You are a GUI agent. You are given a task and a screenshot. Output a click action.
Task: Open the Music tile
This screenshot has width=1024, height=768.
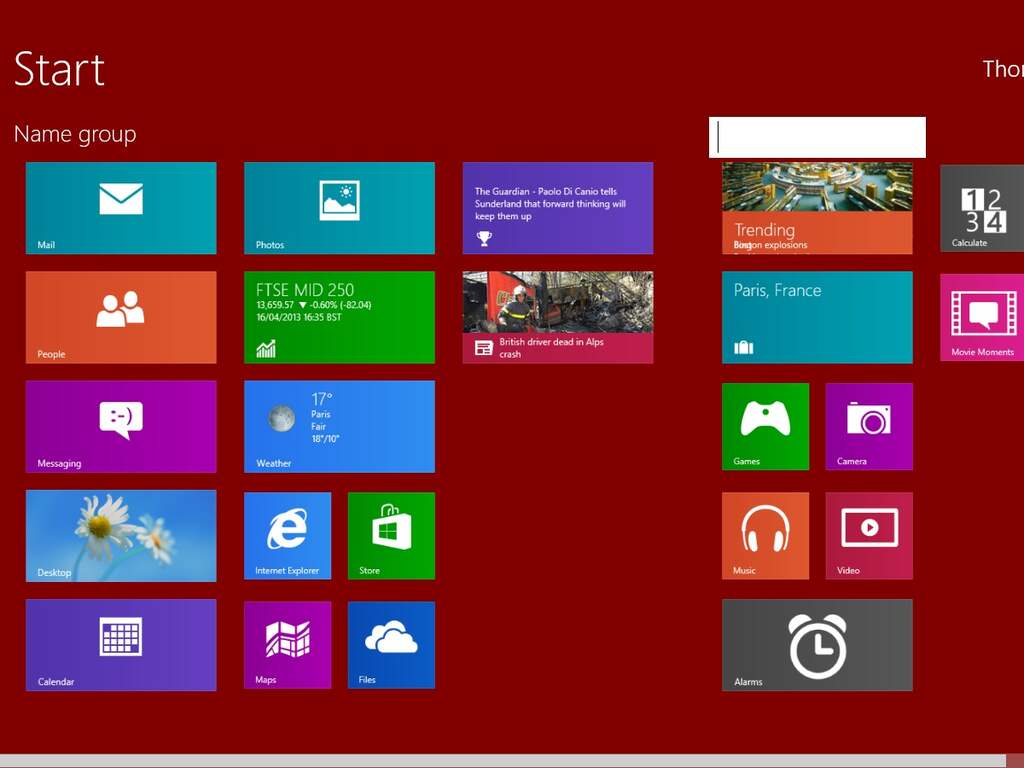765,536
